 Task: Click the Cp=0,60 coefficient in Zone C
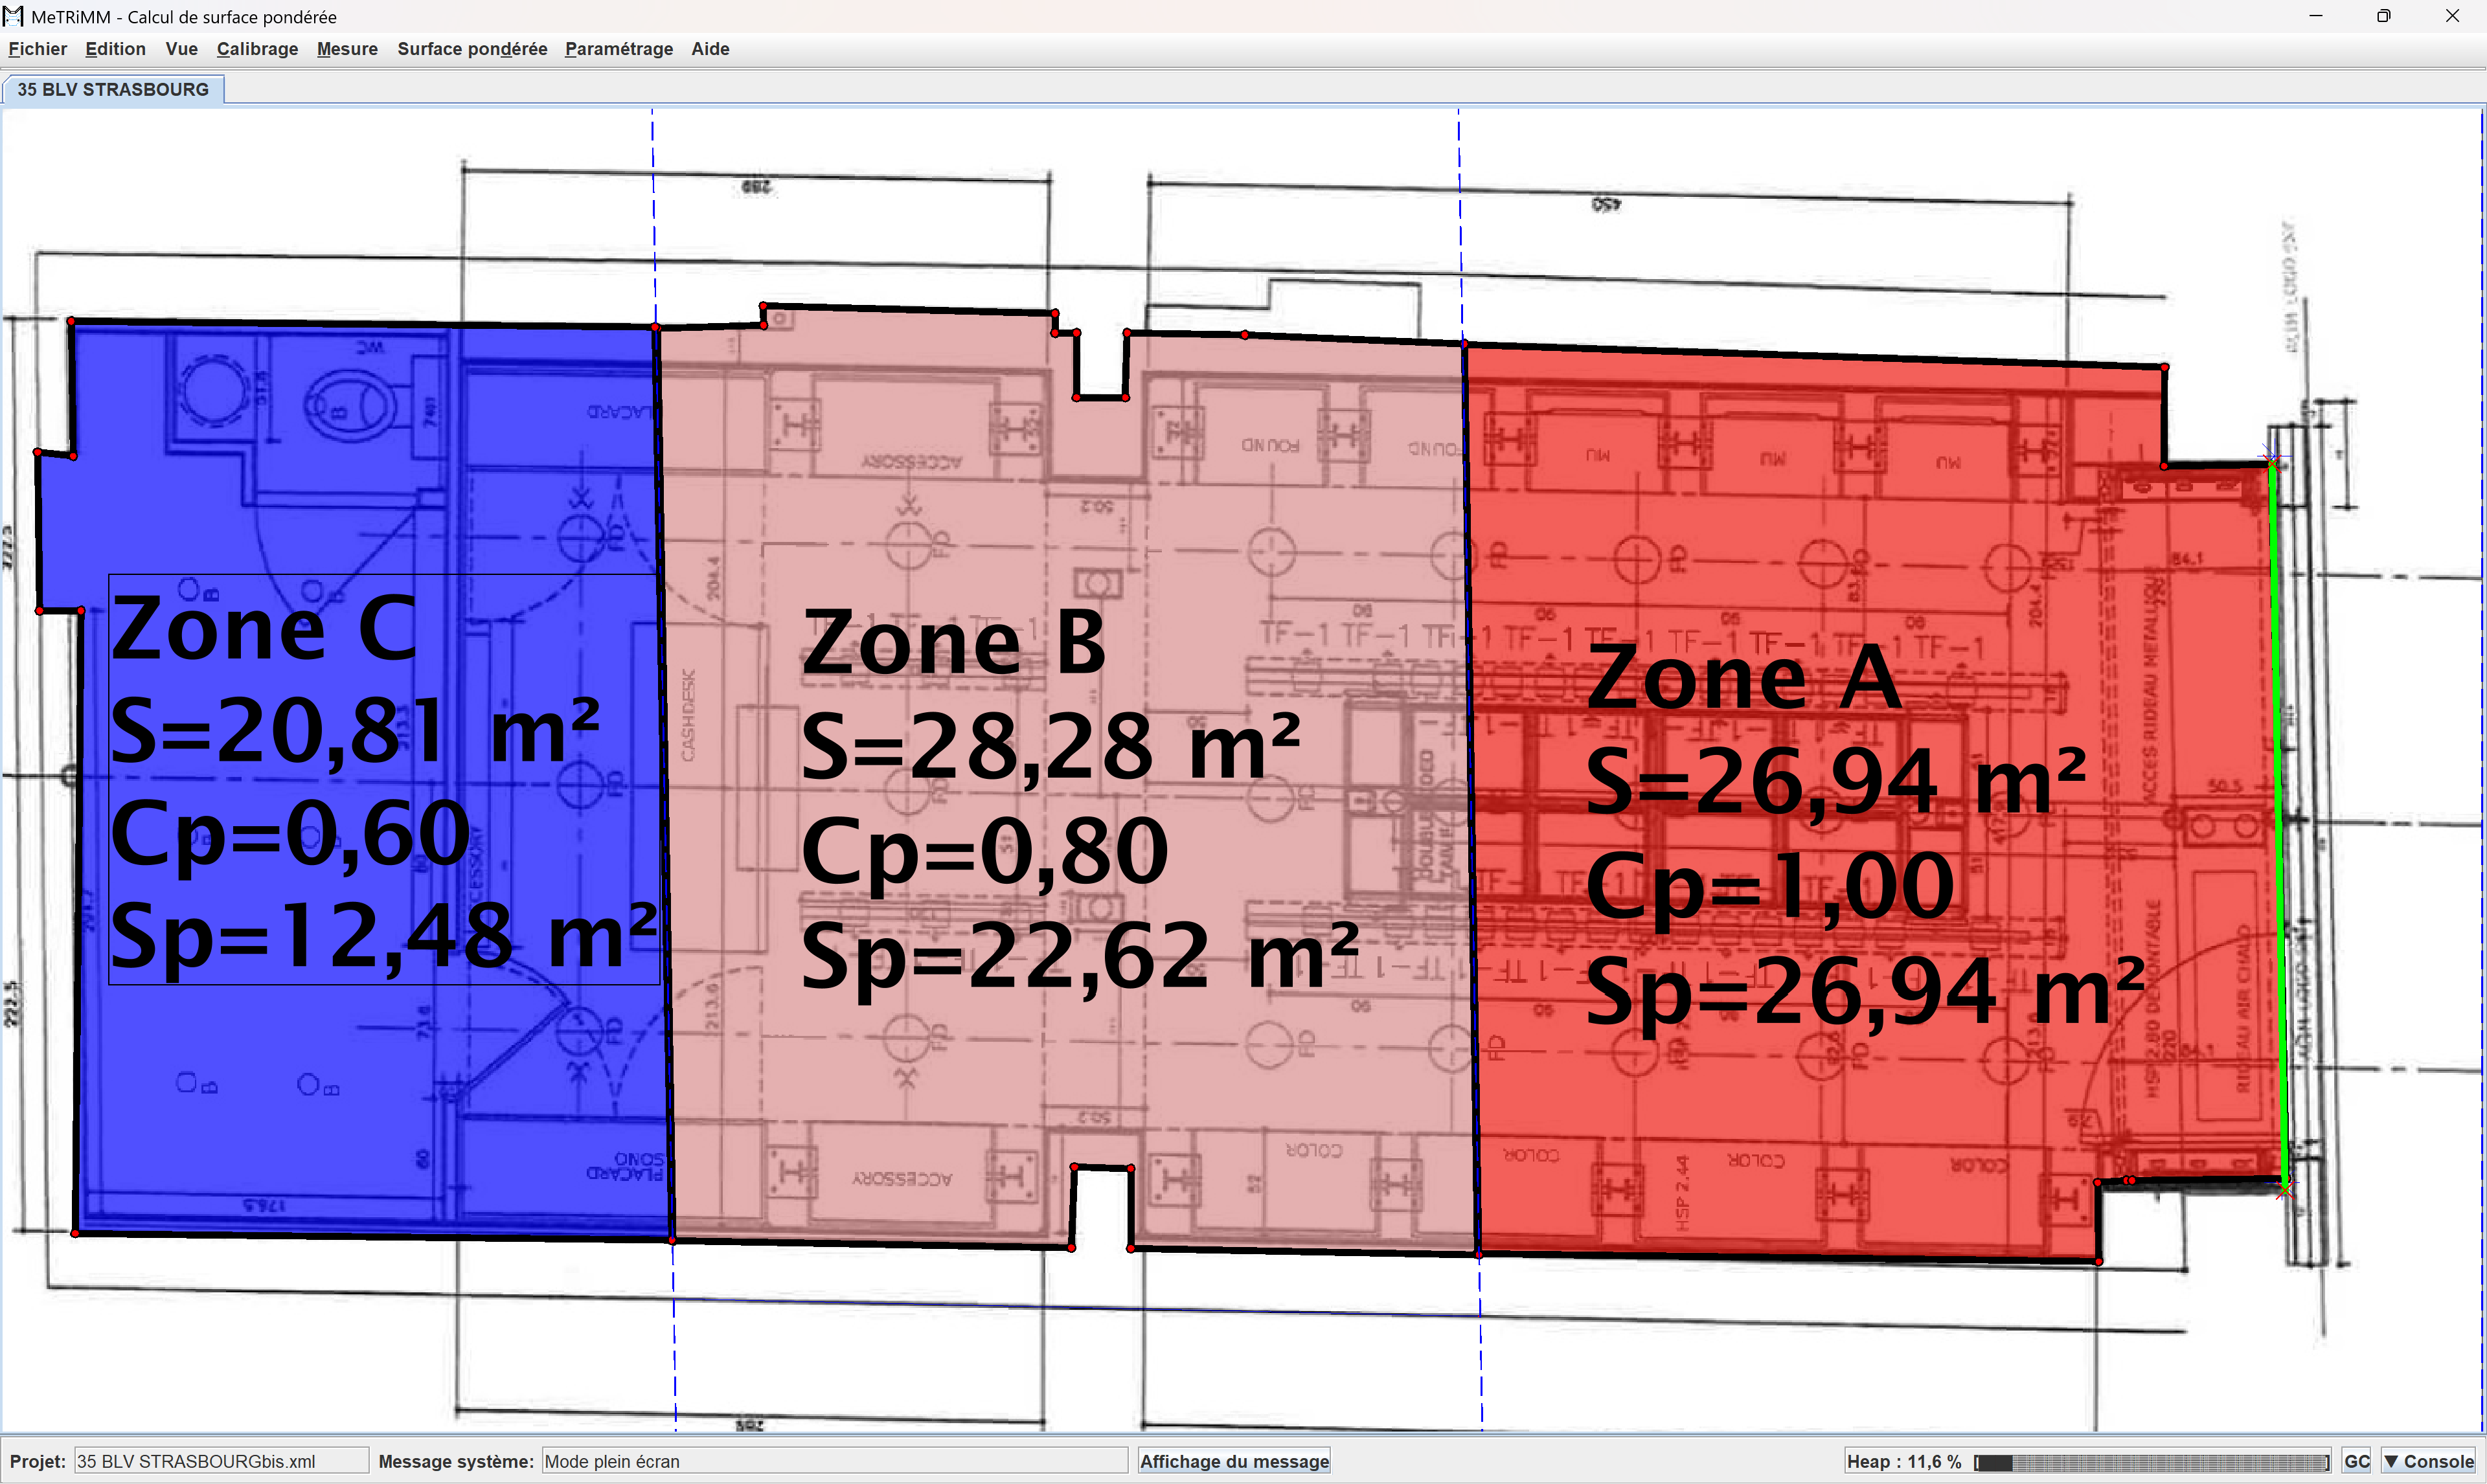tap(290, 834)
